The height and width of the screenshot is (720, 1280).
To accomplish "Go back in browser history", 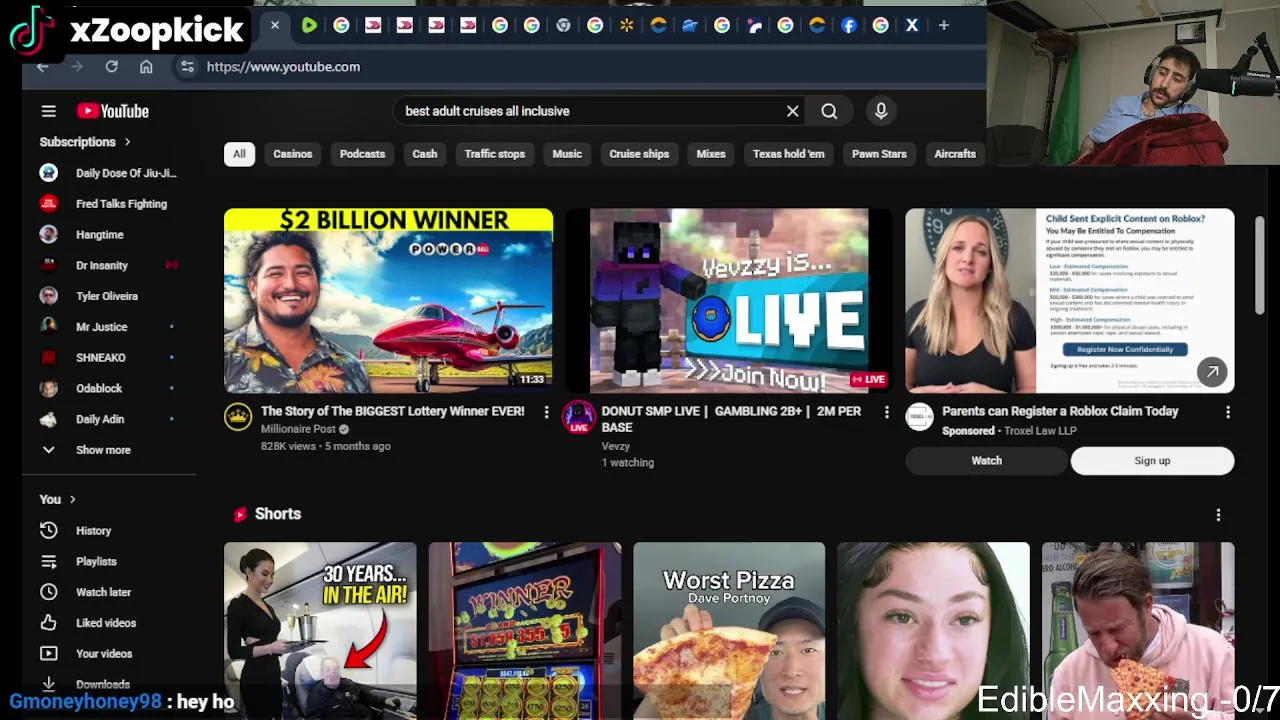I will pyautogui.click(x=42, y=66).
